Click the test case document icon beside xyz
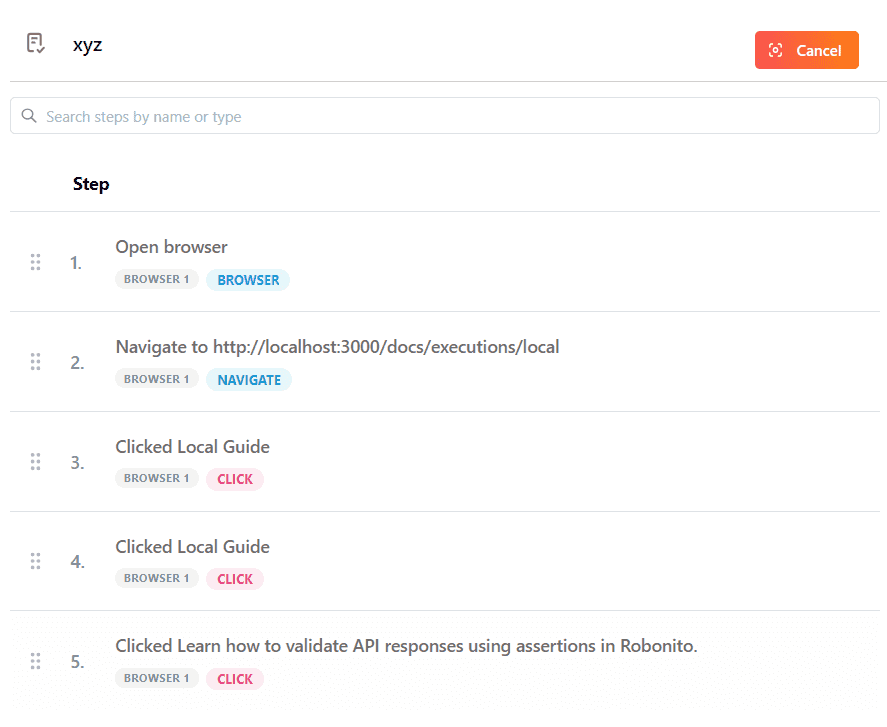The width and height of the screenshot is (887, 727). (x=36, y=44)
